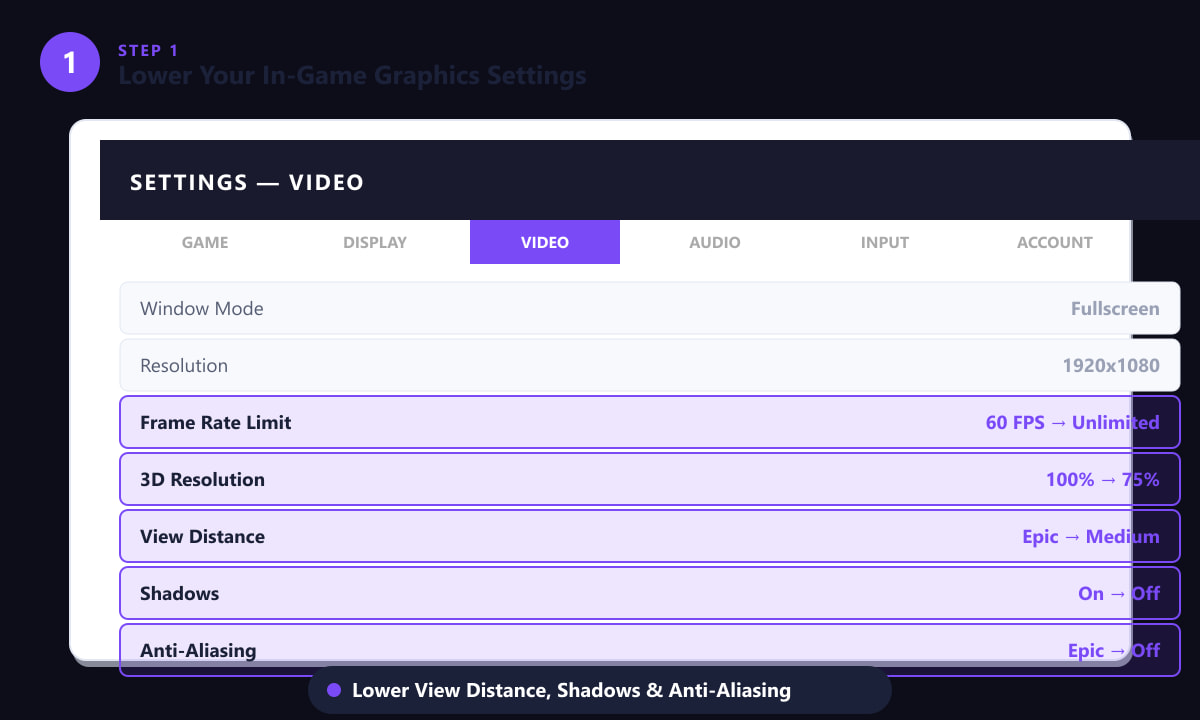Screen dimensions: 1200x720
Task: Click the 'Epic → Off' Anti-Aliasing value
Action: [1114, 650]
